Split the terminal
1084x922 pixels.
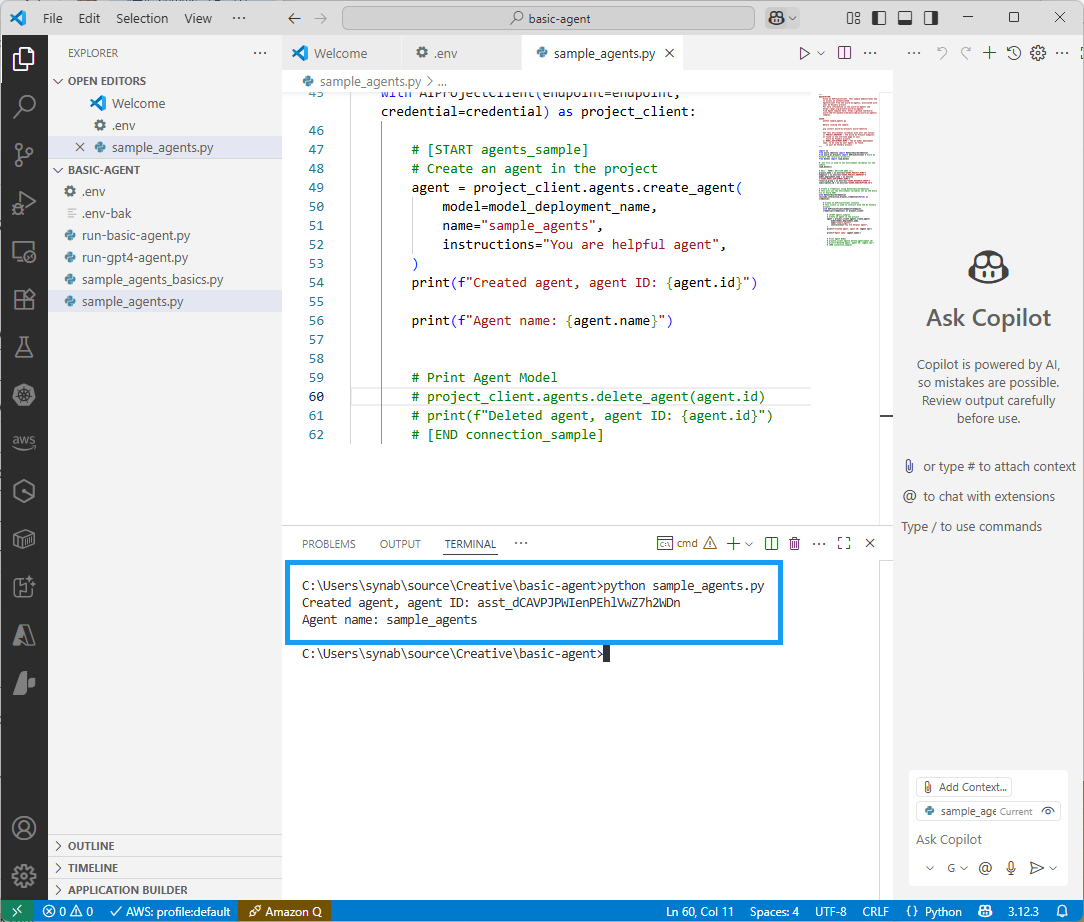[x=772, y=543]
